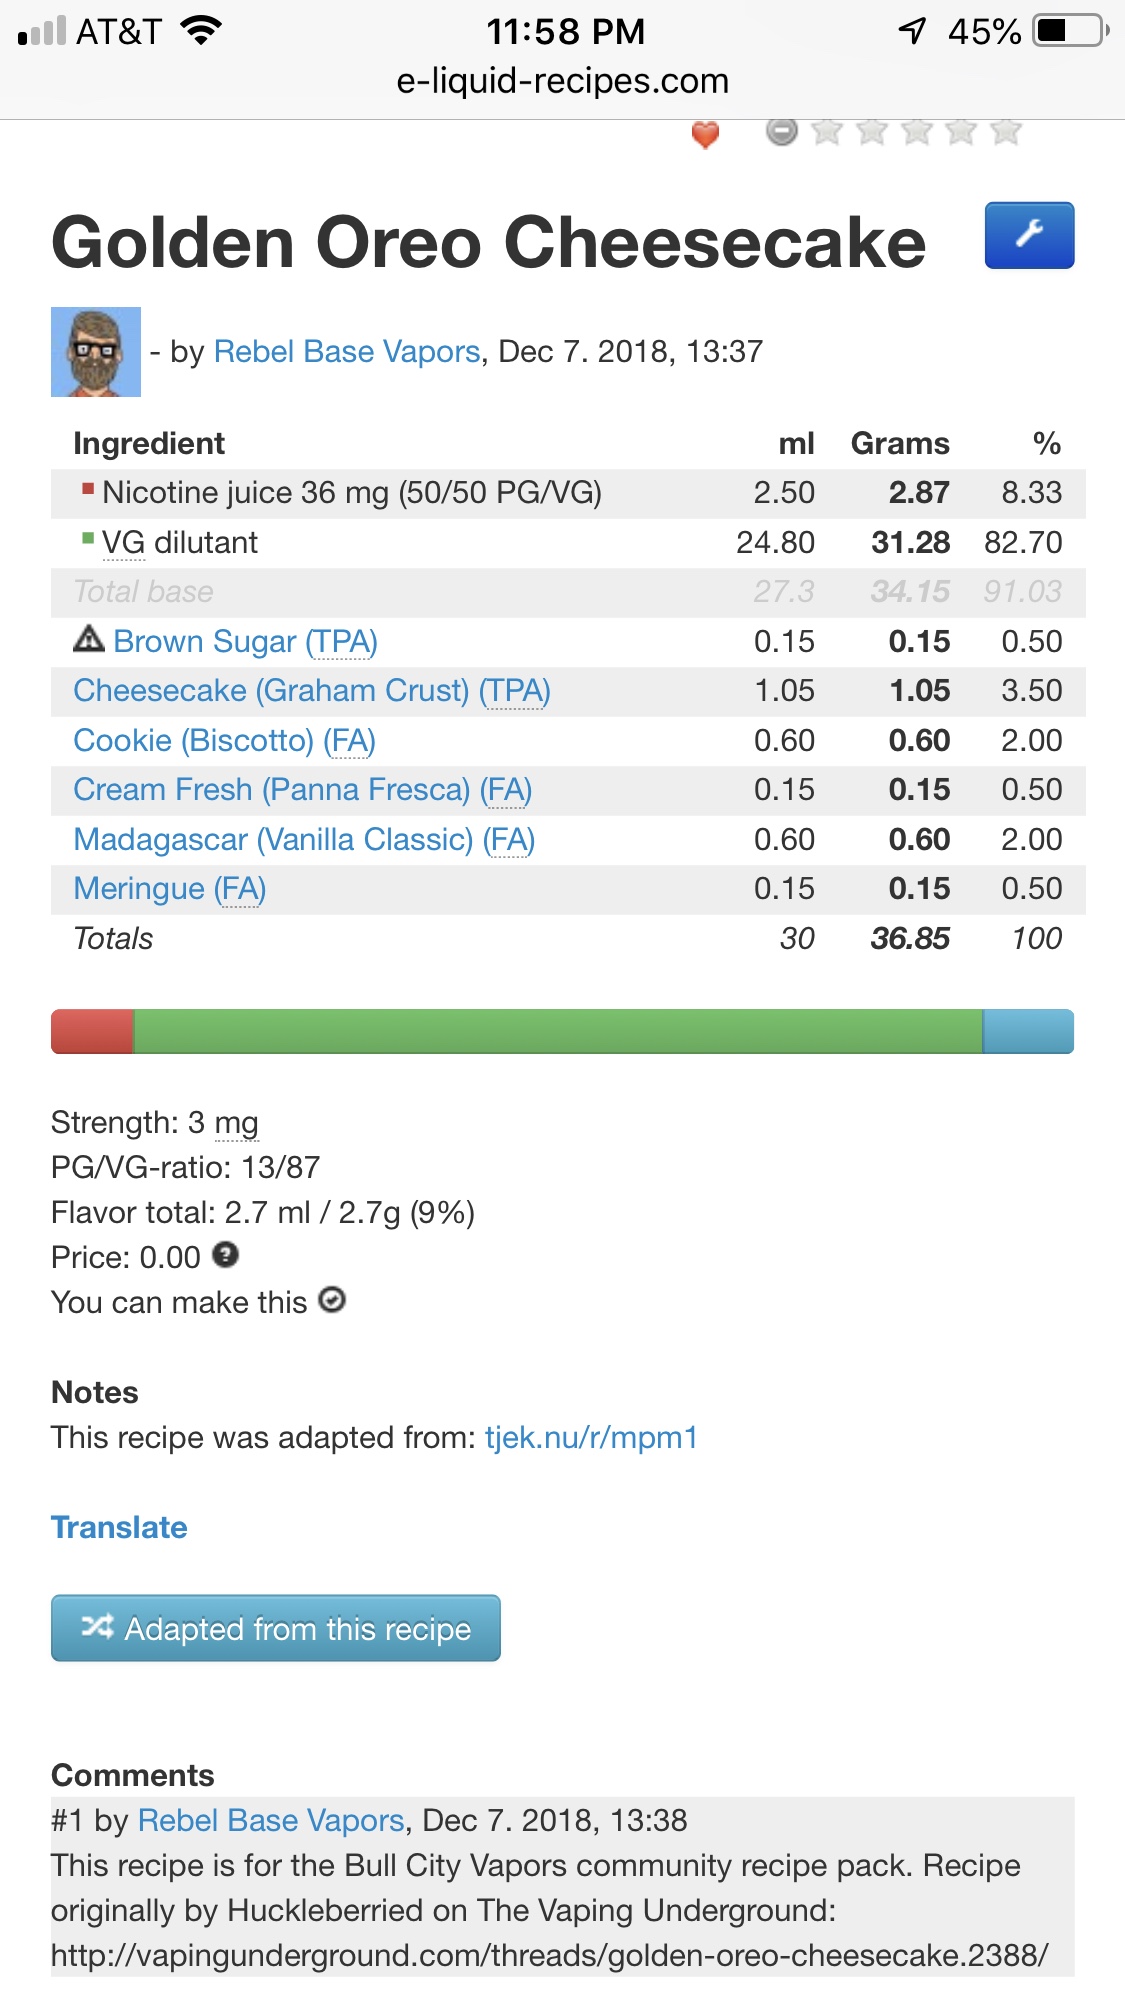Viewport: 1125px width, 2001px height.
Task: Open Rebel Base Vapors profile in comments
Action: pyautogui.click(x=270, y=1821)
